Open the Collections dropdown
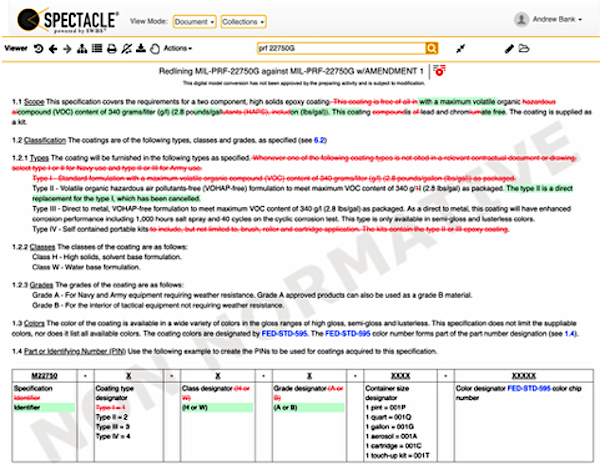600x470 pixels. (243, 22)
